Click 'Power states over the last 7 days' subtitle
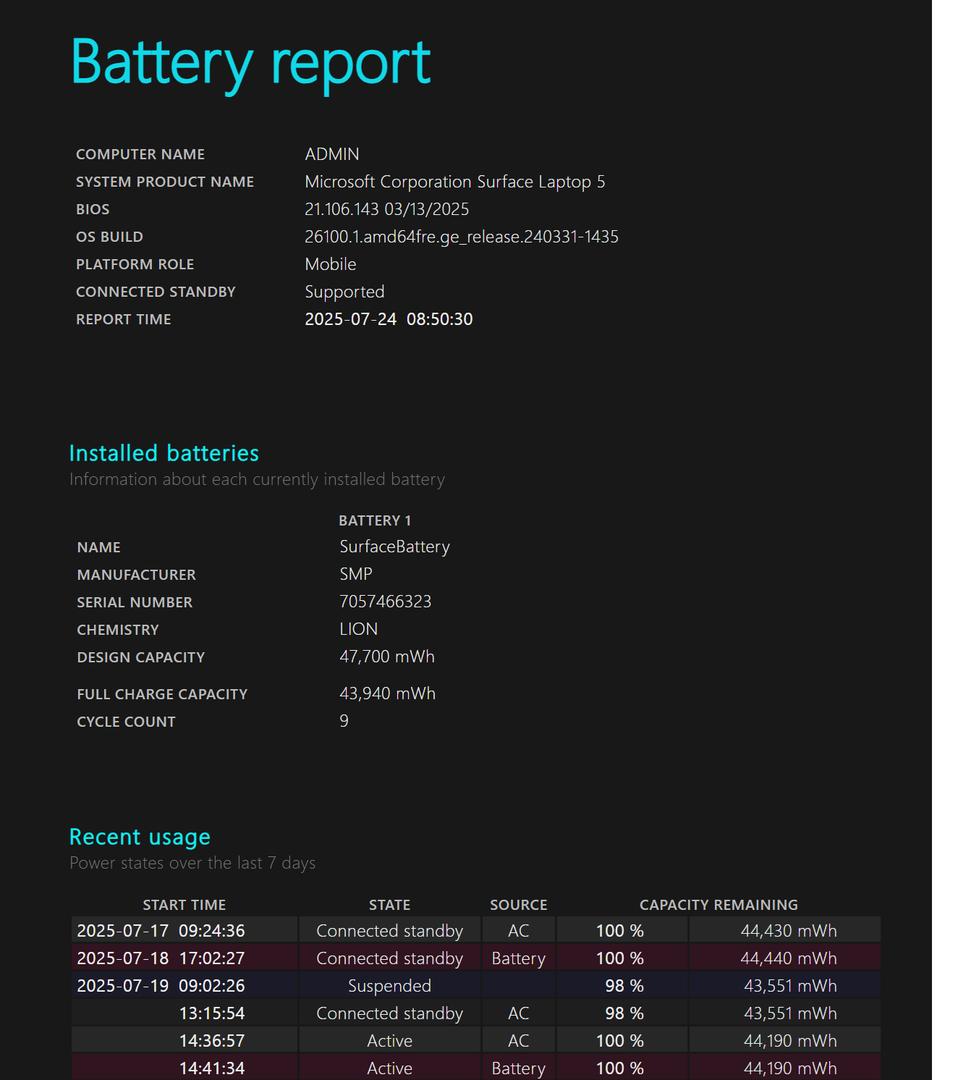The height and width of the screenshot is (1080, 979). coord(192,863)
